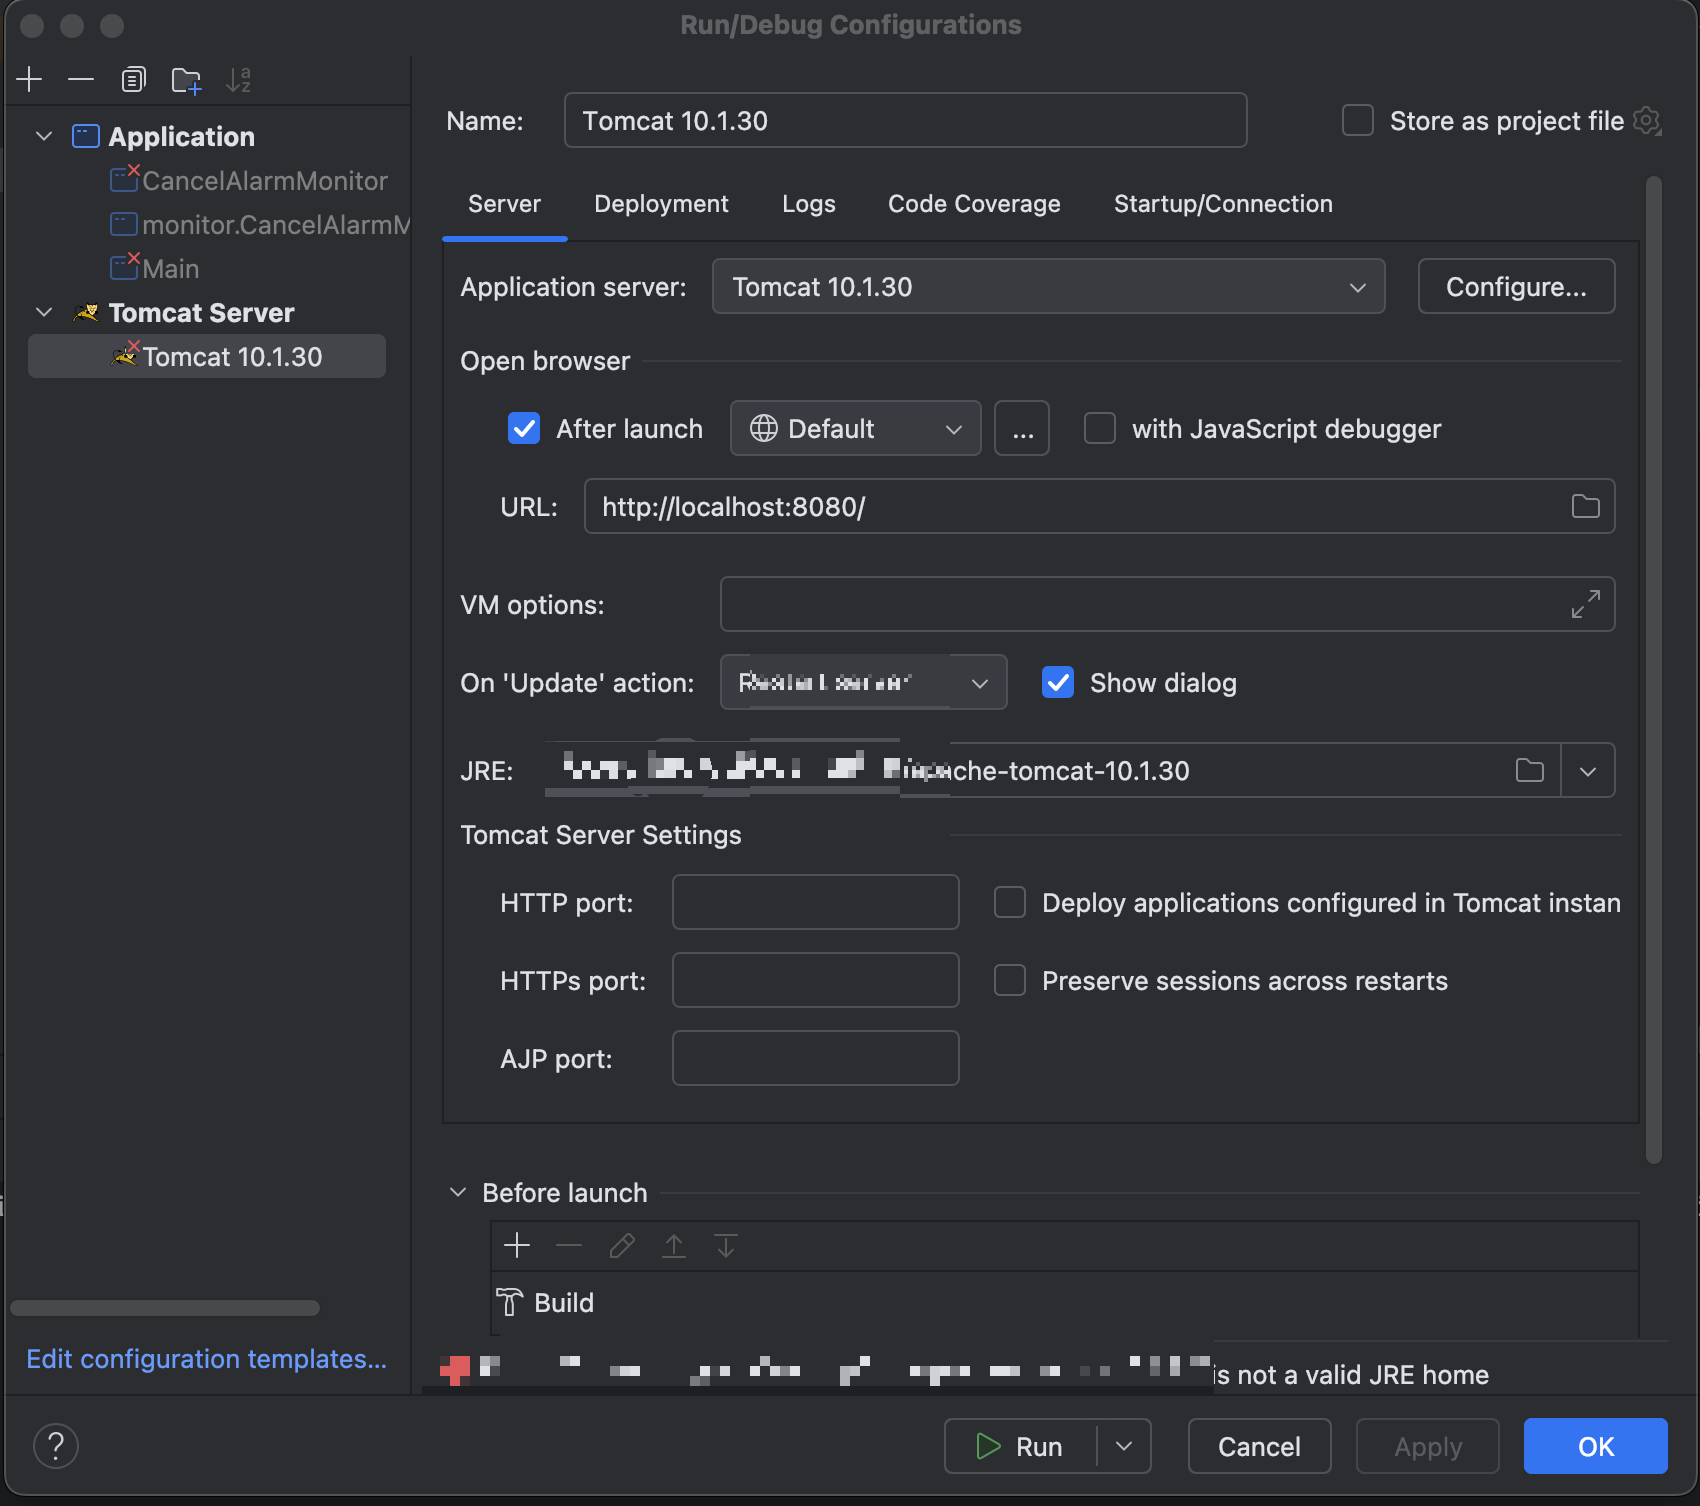Open the On 'Update' action dropdown
Screen dimensions: 1700x1506
pos(864,682)
